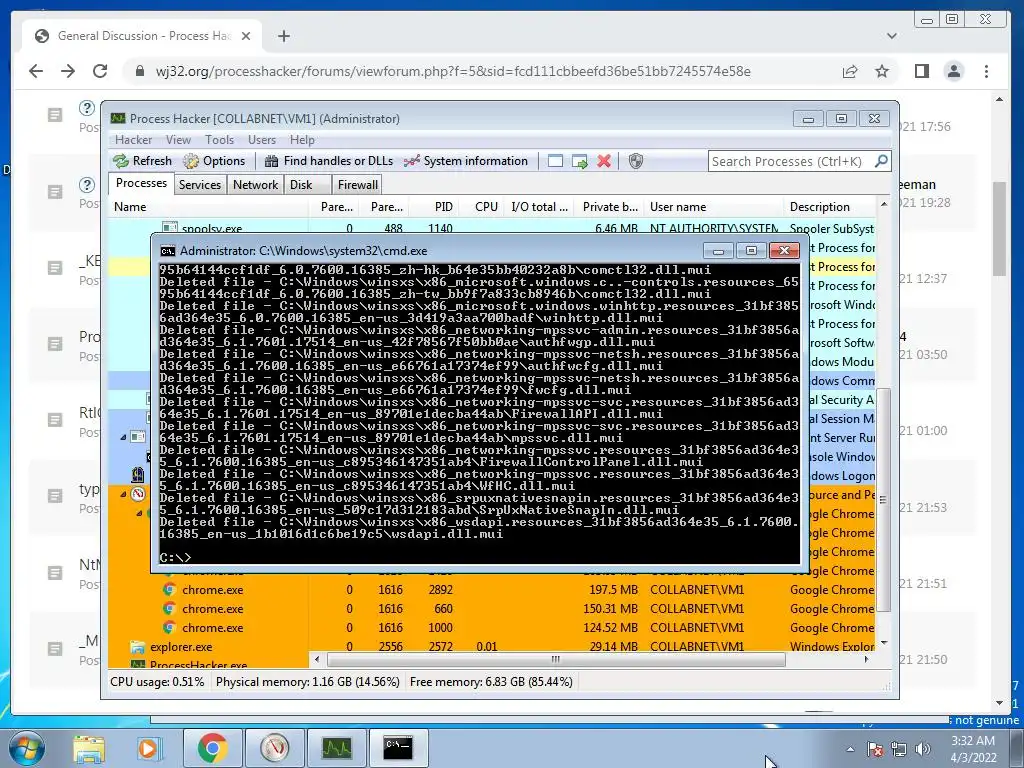
Task: Click the Physical memory status bar entry
Action: pos(308,682)
